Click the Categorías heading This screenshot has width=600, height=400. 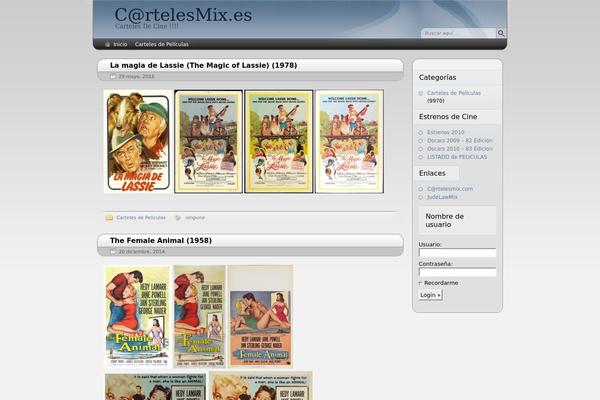coord(437,78)
